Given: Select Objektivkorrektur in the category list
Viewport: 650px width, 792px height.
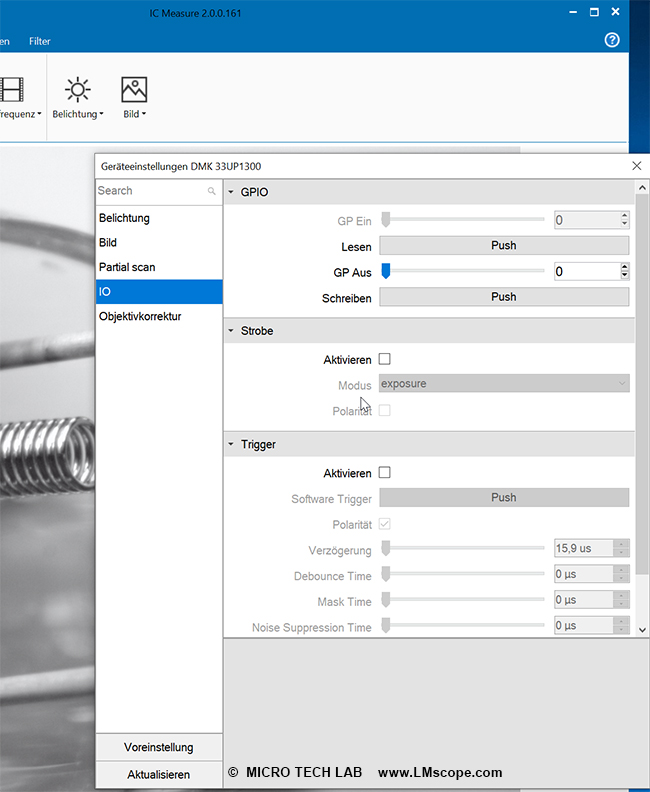Looking at the screenshot, I should pyautogui.click(x=140, y=316).
